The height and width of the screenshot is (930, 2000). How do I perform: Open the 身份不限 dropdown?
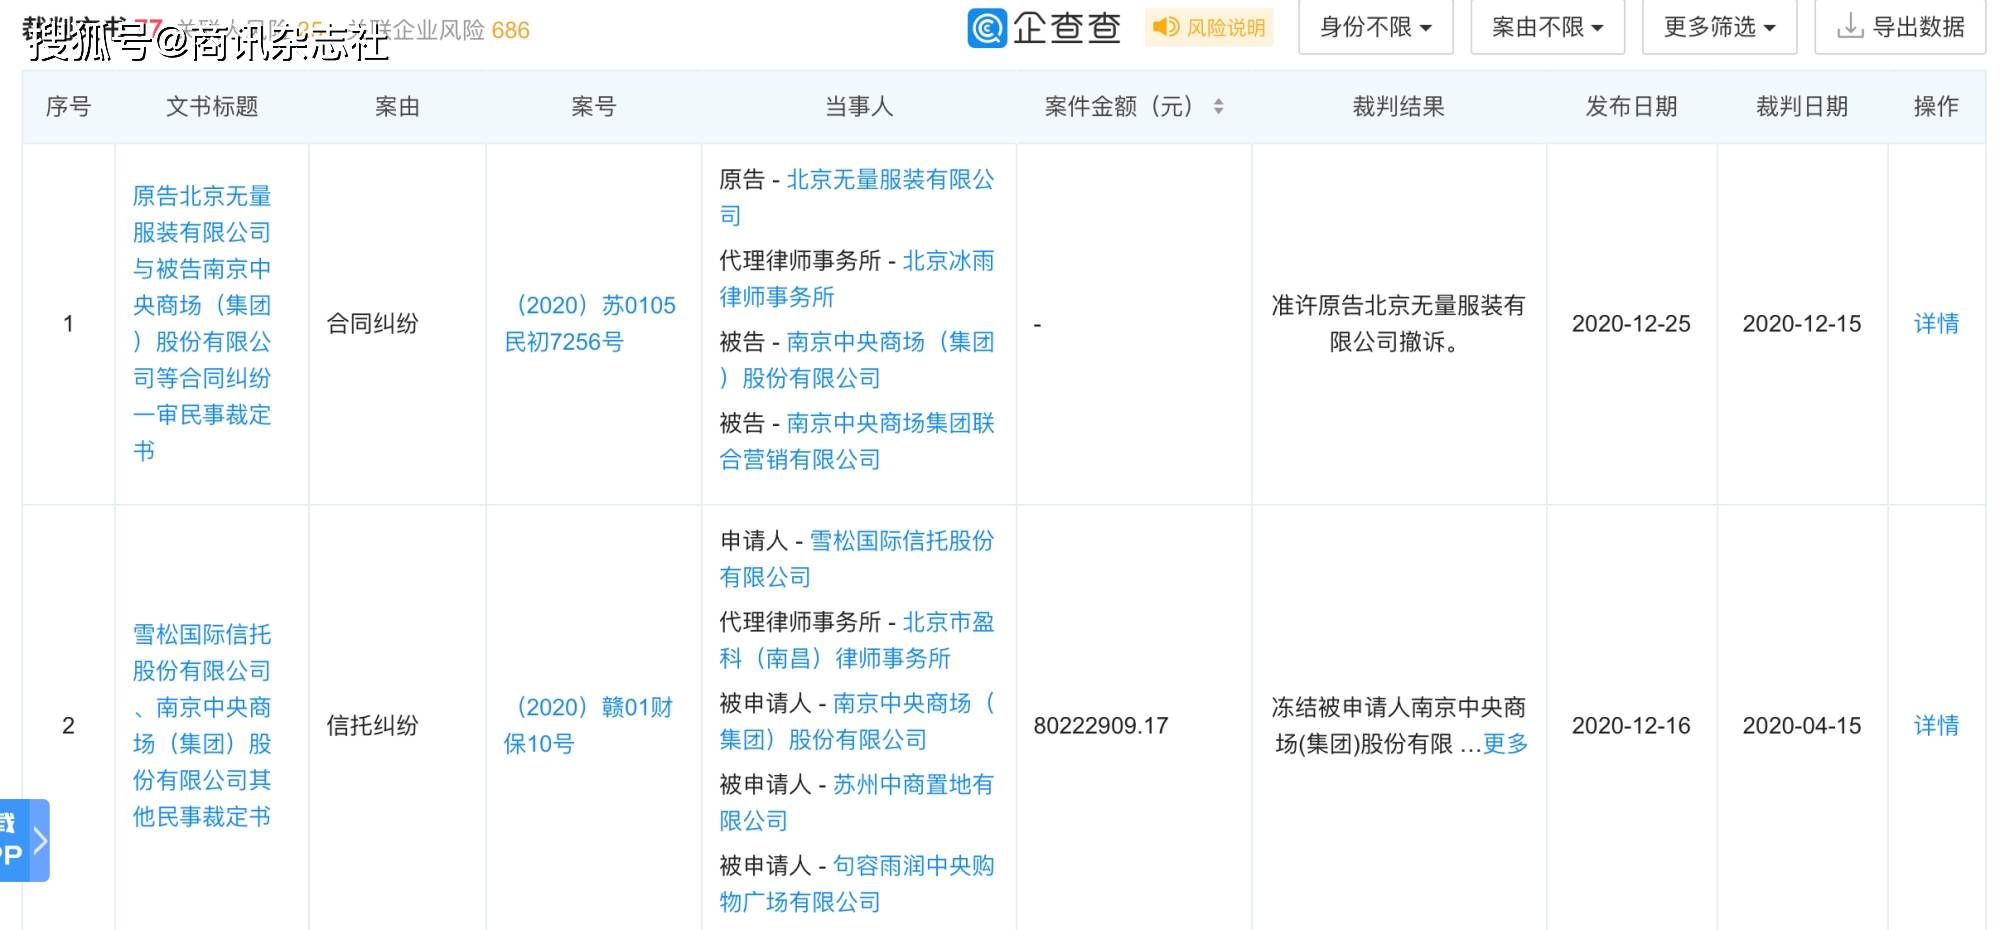(1375, 27)
